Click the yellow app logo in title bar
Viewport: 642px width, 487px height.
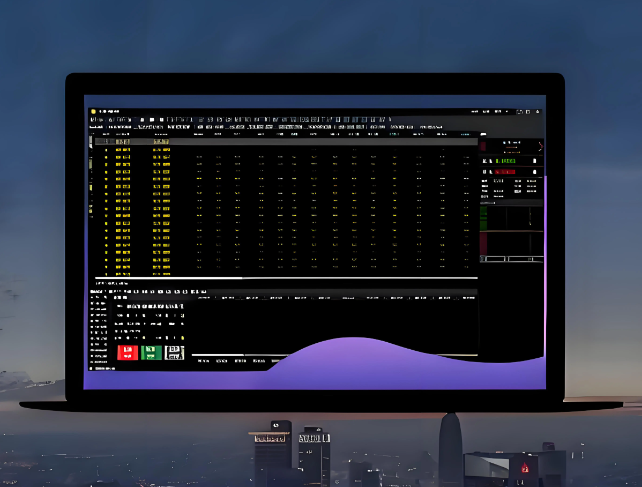tap(93, 110)
